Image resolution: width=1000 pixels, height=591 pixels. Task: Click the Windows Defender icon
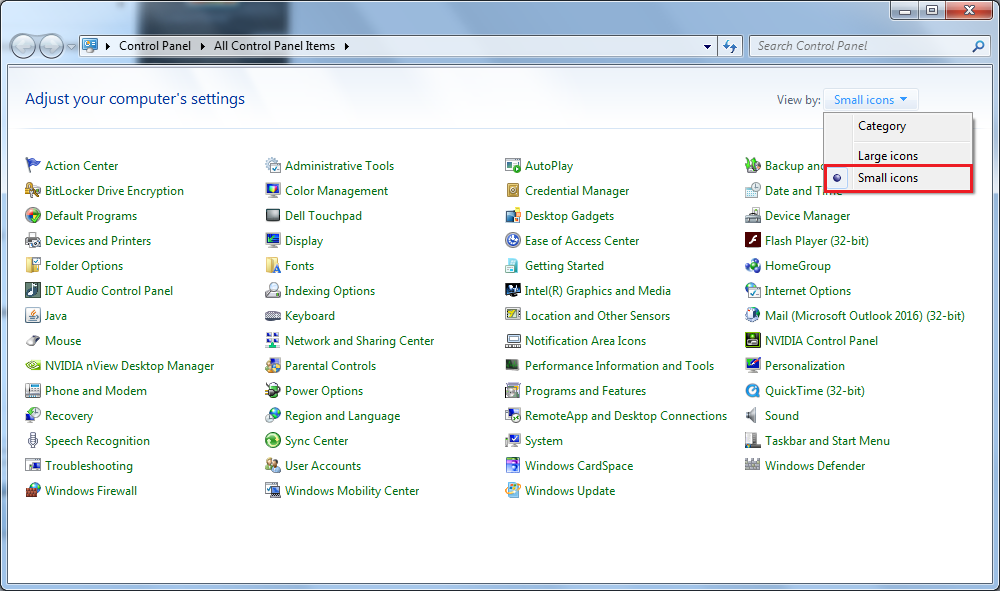pyautogui.click(x=753, y=465)
